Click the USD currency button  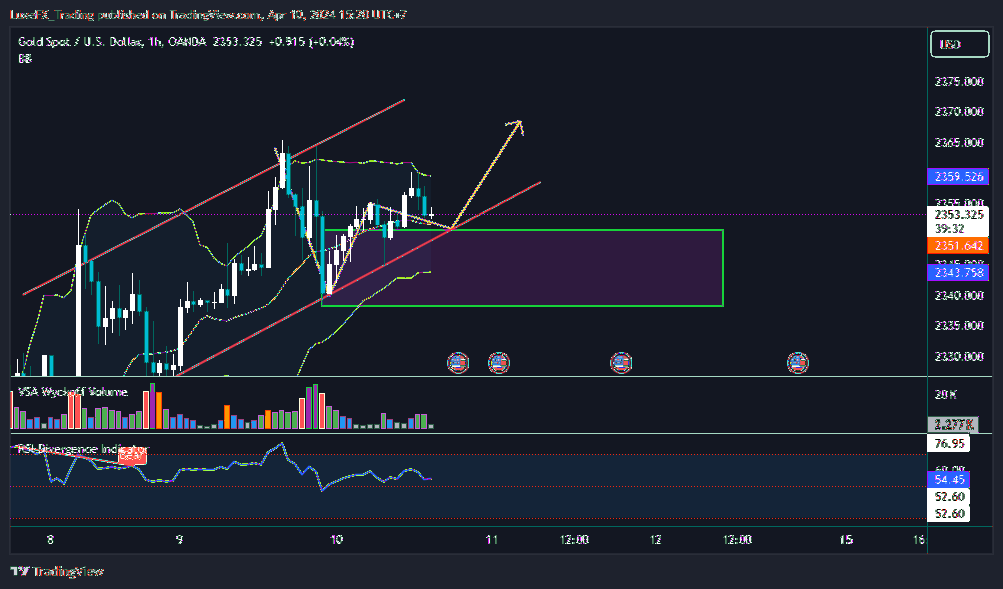pos(959,44)
